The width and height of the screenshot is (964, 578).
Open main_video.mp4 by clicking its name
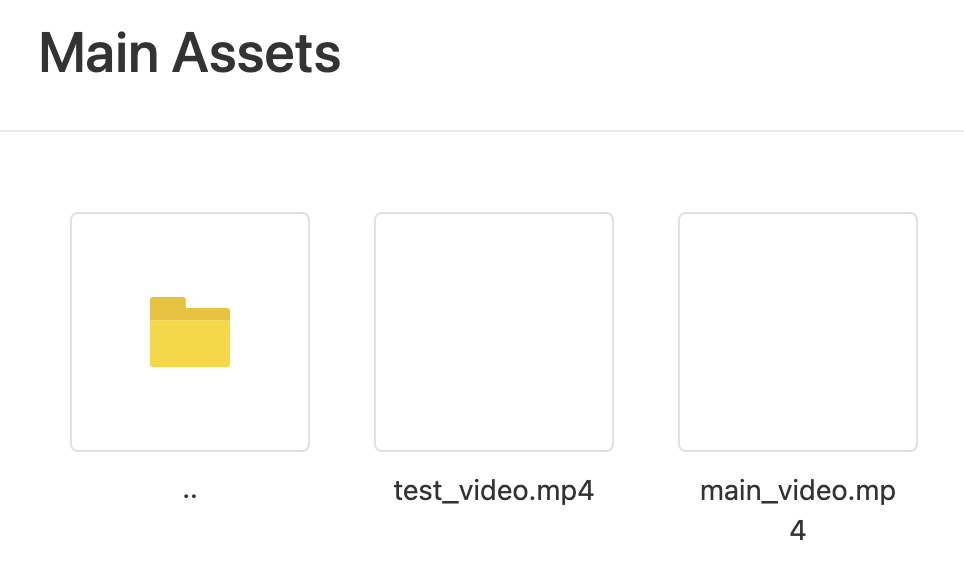pyautogui.click(x=797, y=491)
